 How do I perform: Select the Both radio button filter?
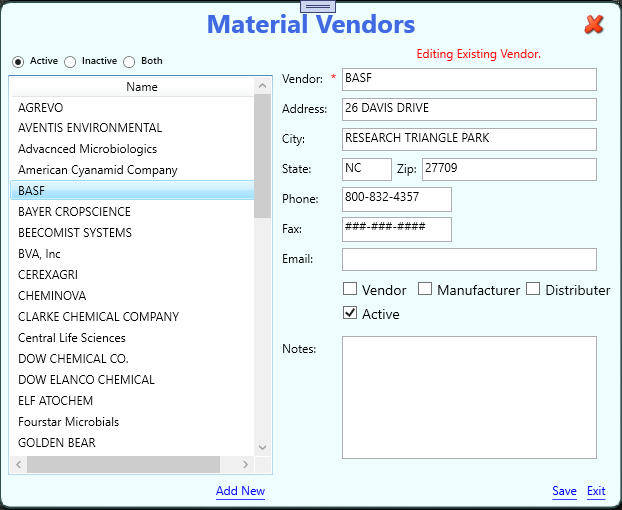[x=129, y=61]
